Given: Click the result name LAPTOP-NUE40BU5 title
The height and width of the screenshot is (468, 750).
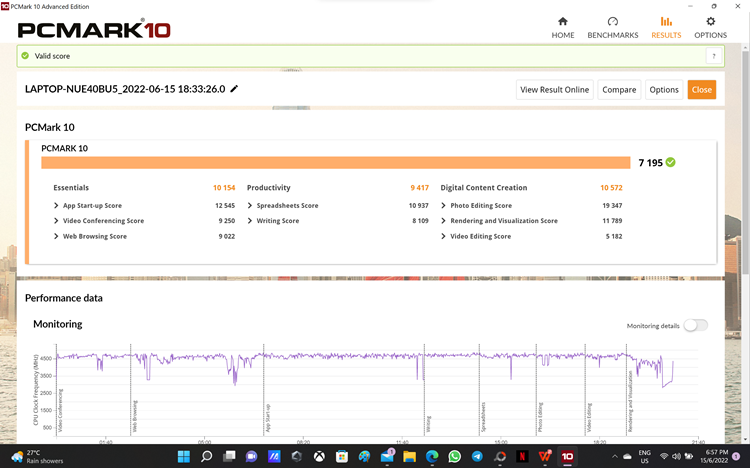Looking at the screenshot, I should click(125, 89).
